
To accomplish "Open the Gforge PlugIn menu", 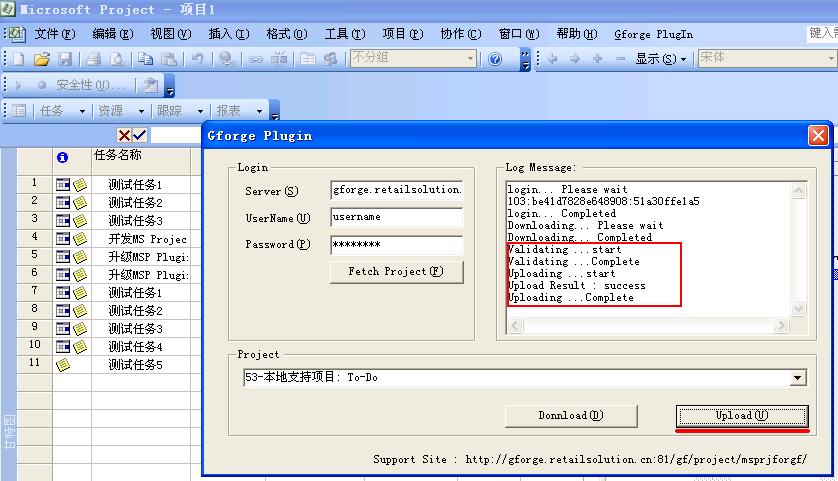I will pyautogui.click(x=653, y=34).
